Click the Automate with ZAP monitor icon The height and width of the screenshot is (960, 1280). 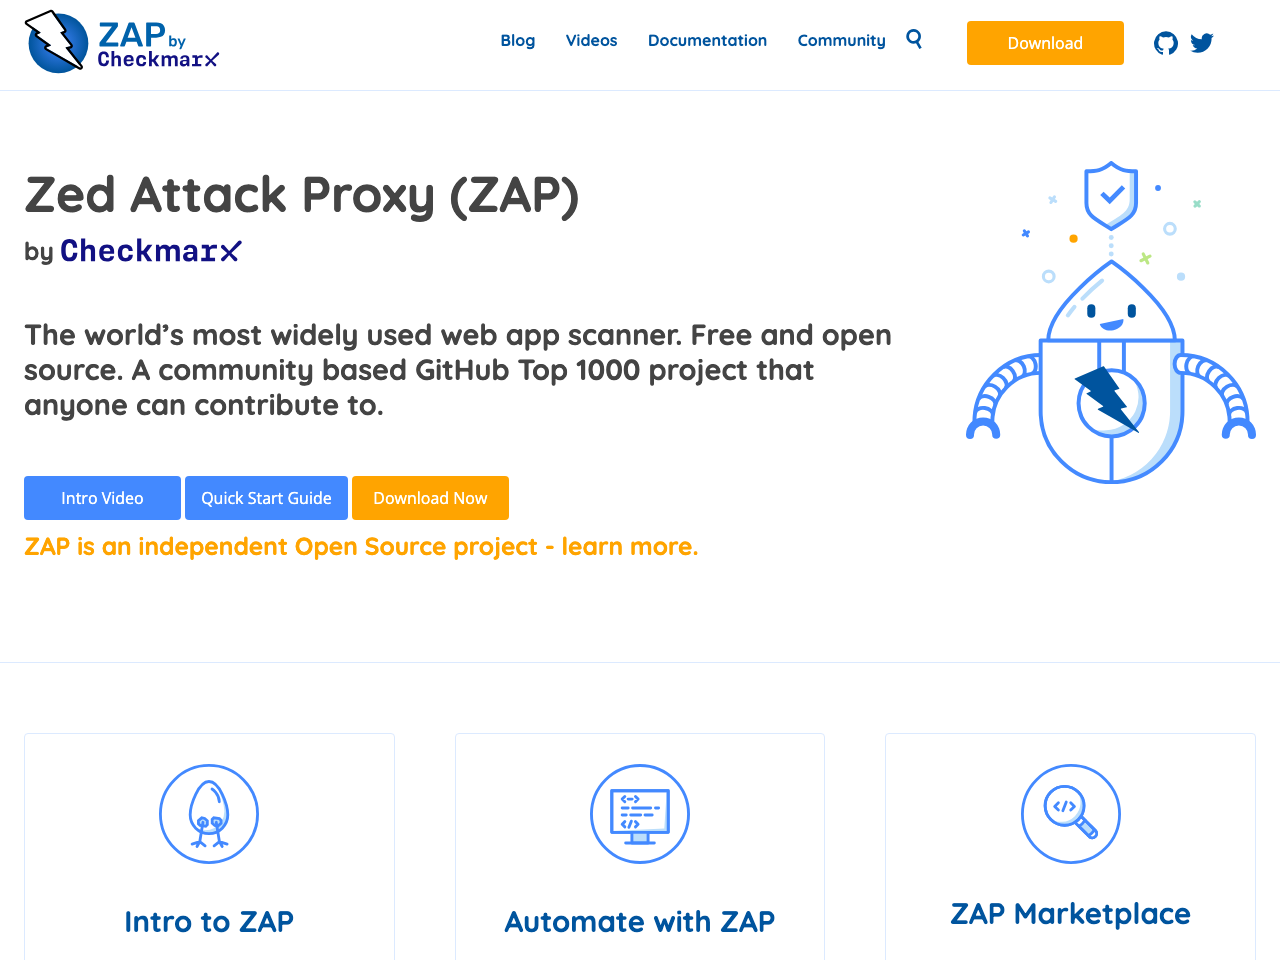639,813
